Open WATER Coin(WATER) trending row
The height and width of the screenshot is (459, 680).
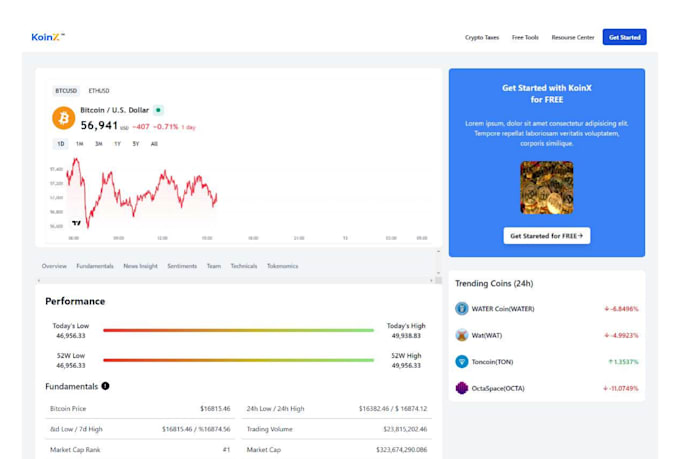[x=546, y=308]
